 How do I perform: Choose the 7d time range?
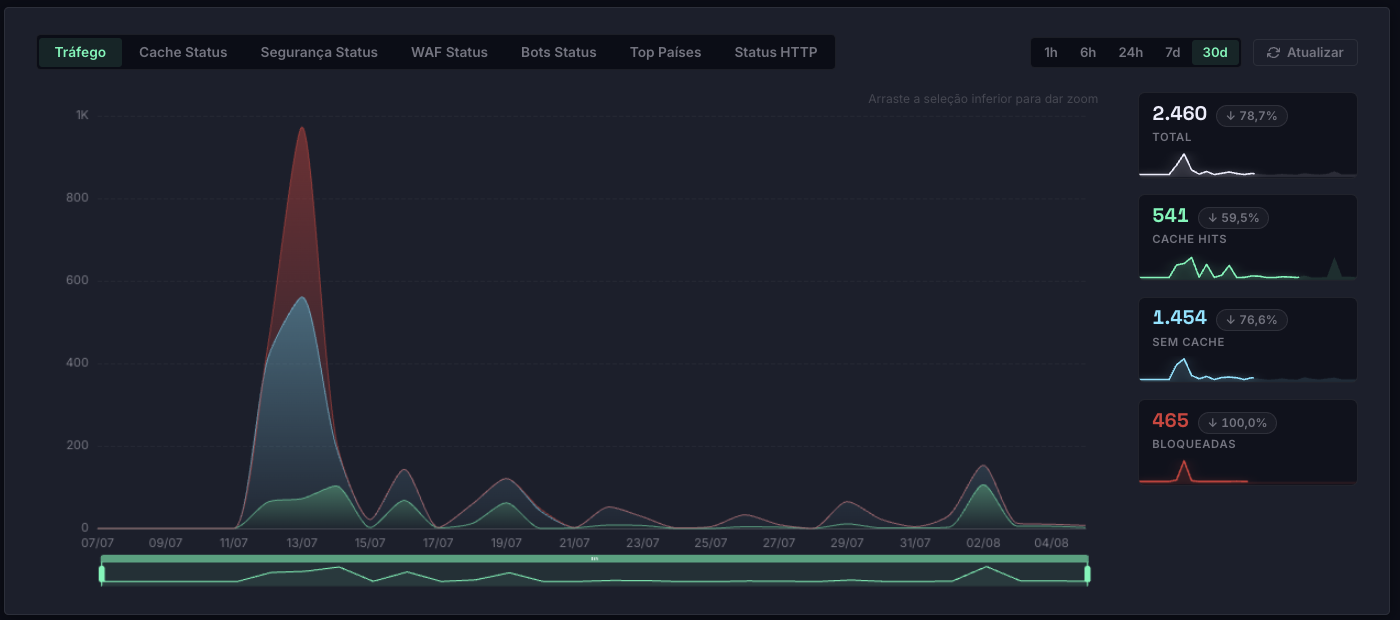click(1173, 52)
